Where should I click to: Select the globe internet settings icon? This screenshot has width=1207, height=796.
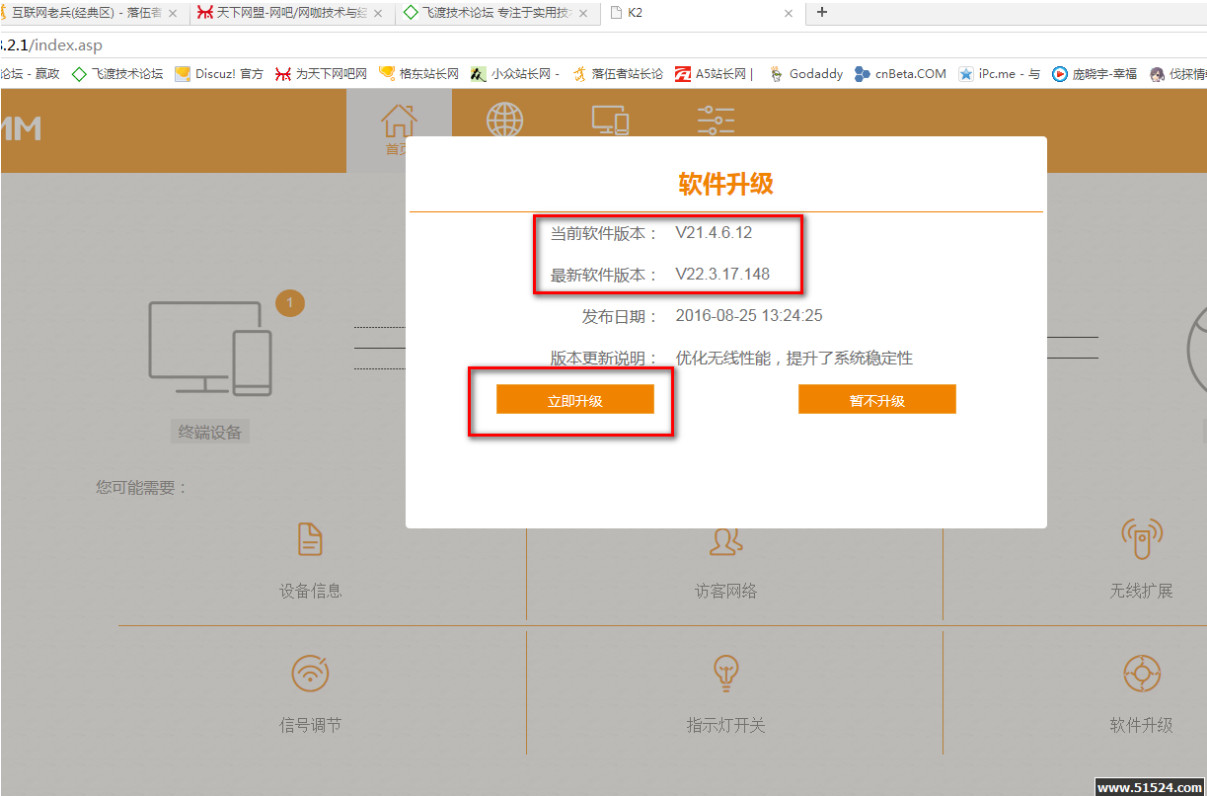[x=504, y=120]
